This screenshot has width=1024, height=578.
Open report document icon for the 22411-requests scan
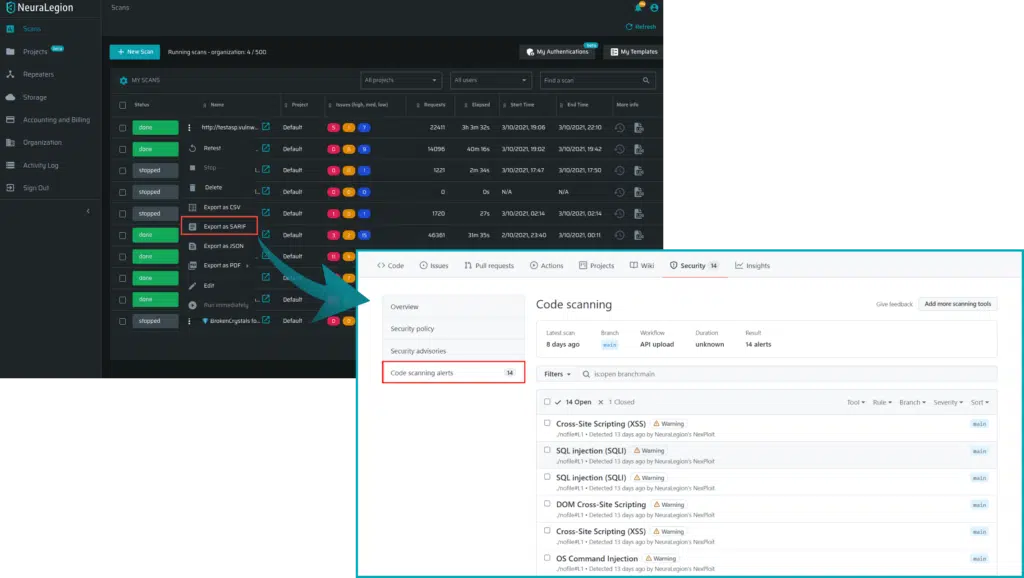pyautogui.click(x=639, y=128)
